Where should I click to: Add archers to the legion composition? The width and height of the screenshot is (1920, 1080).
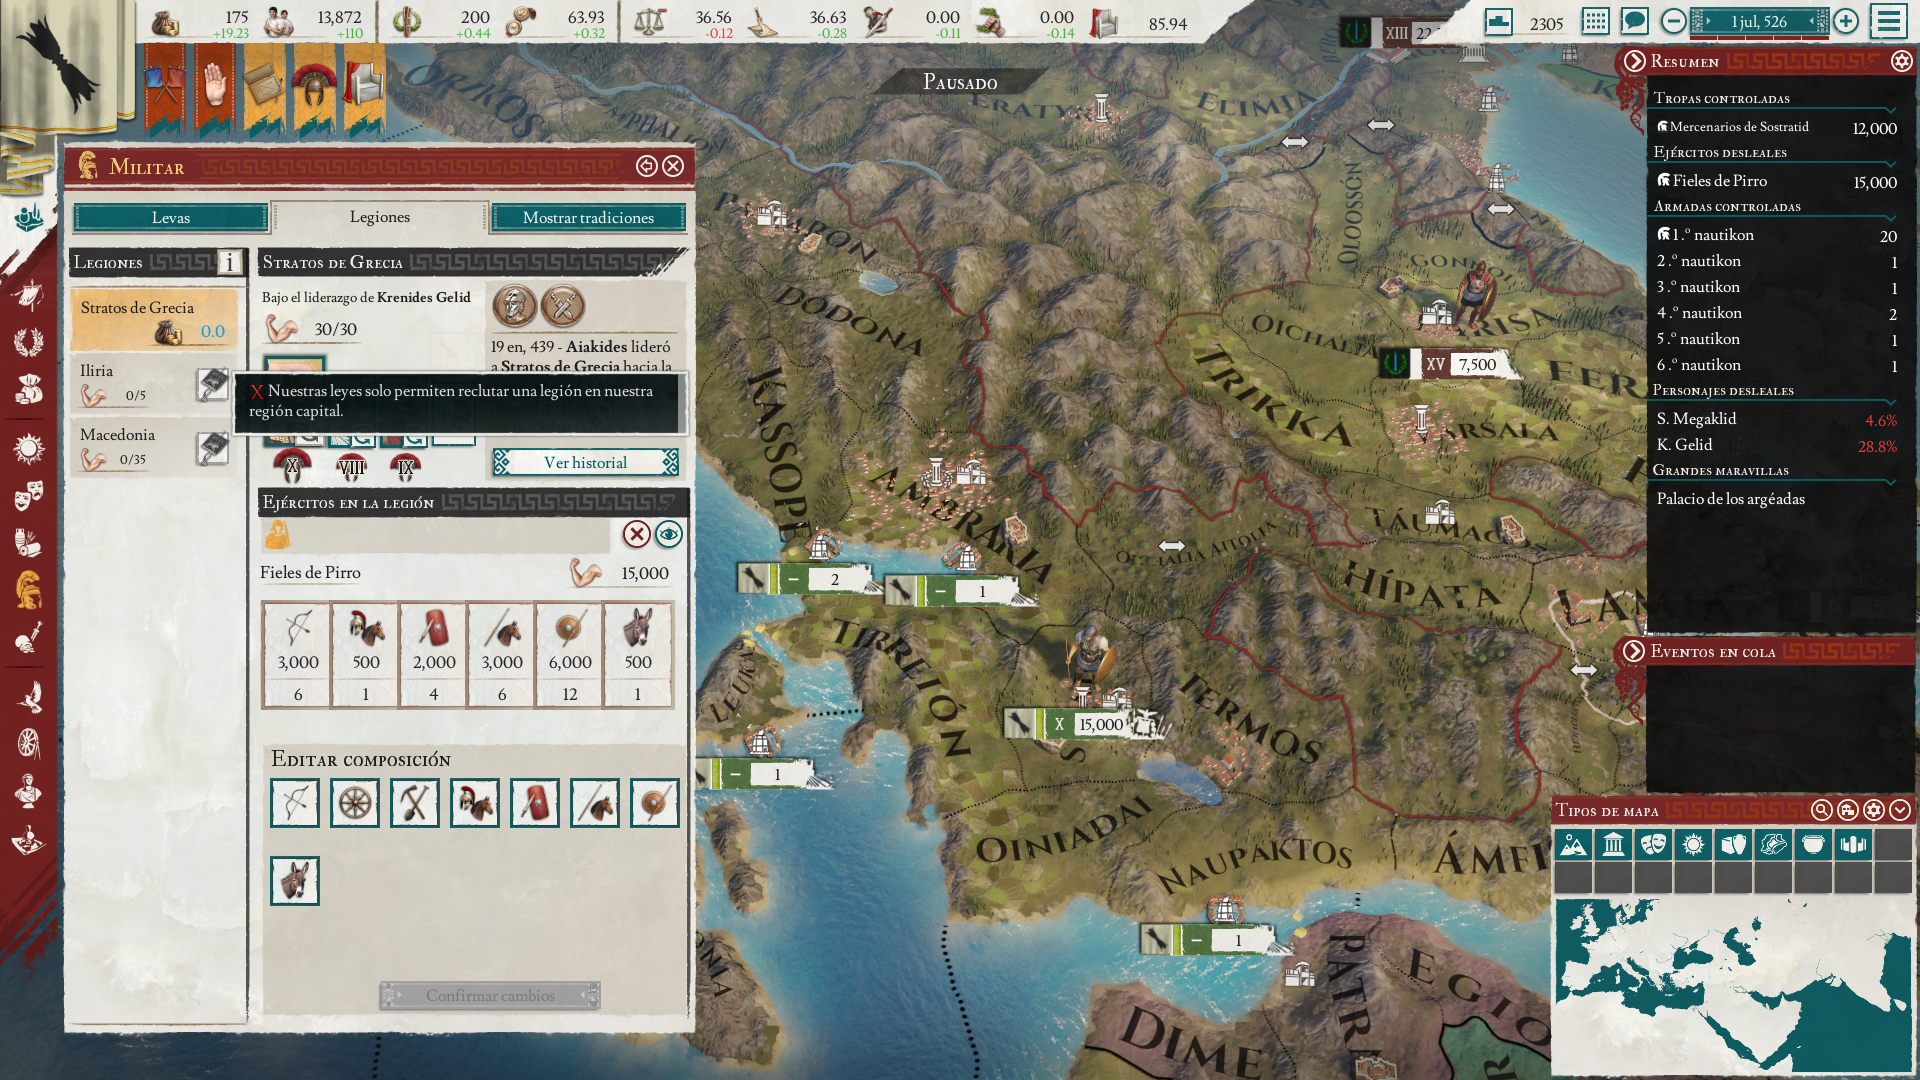coord(295,803)
